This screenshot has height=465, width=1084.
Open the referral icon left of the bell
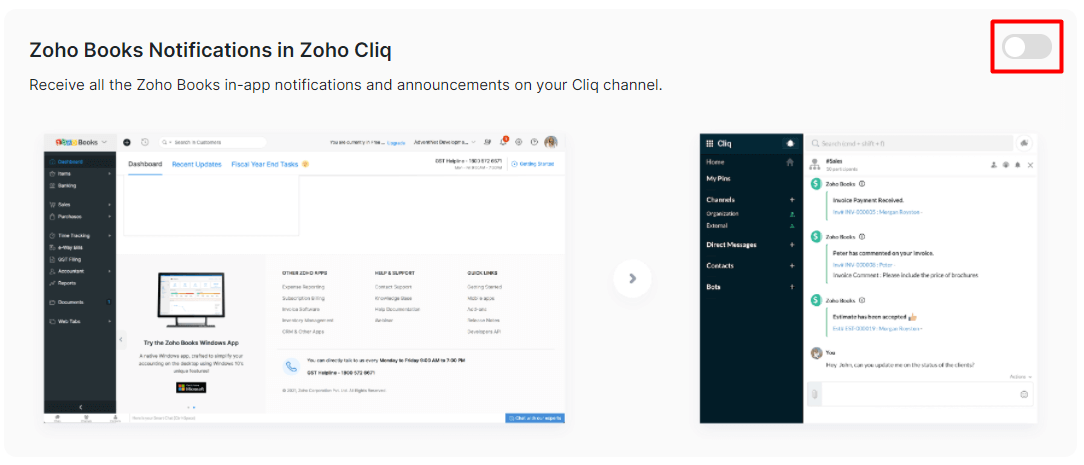tap(487, 142)
